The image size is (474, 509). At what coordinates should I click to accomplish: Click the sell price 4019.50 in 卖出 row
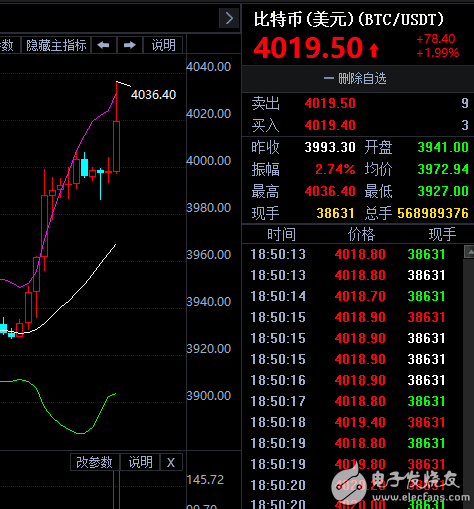[330, 103]
